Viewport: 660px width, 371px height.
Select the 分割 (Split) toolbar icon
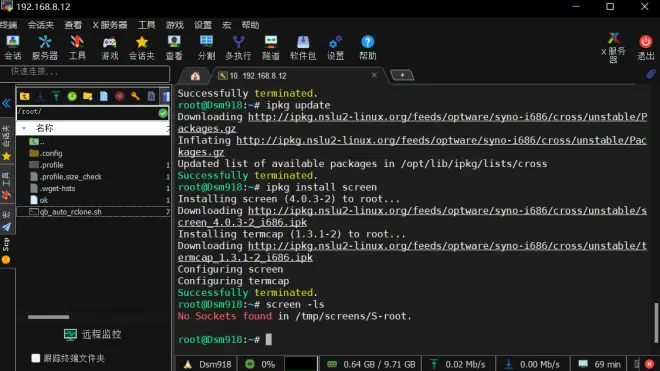click(206, 47)
